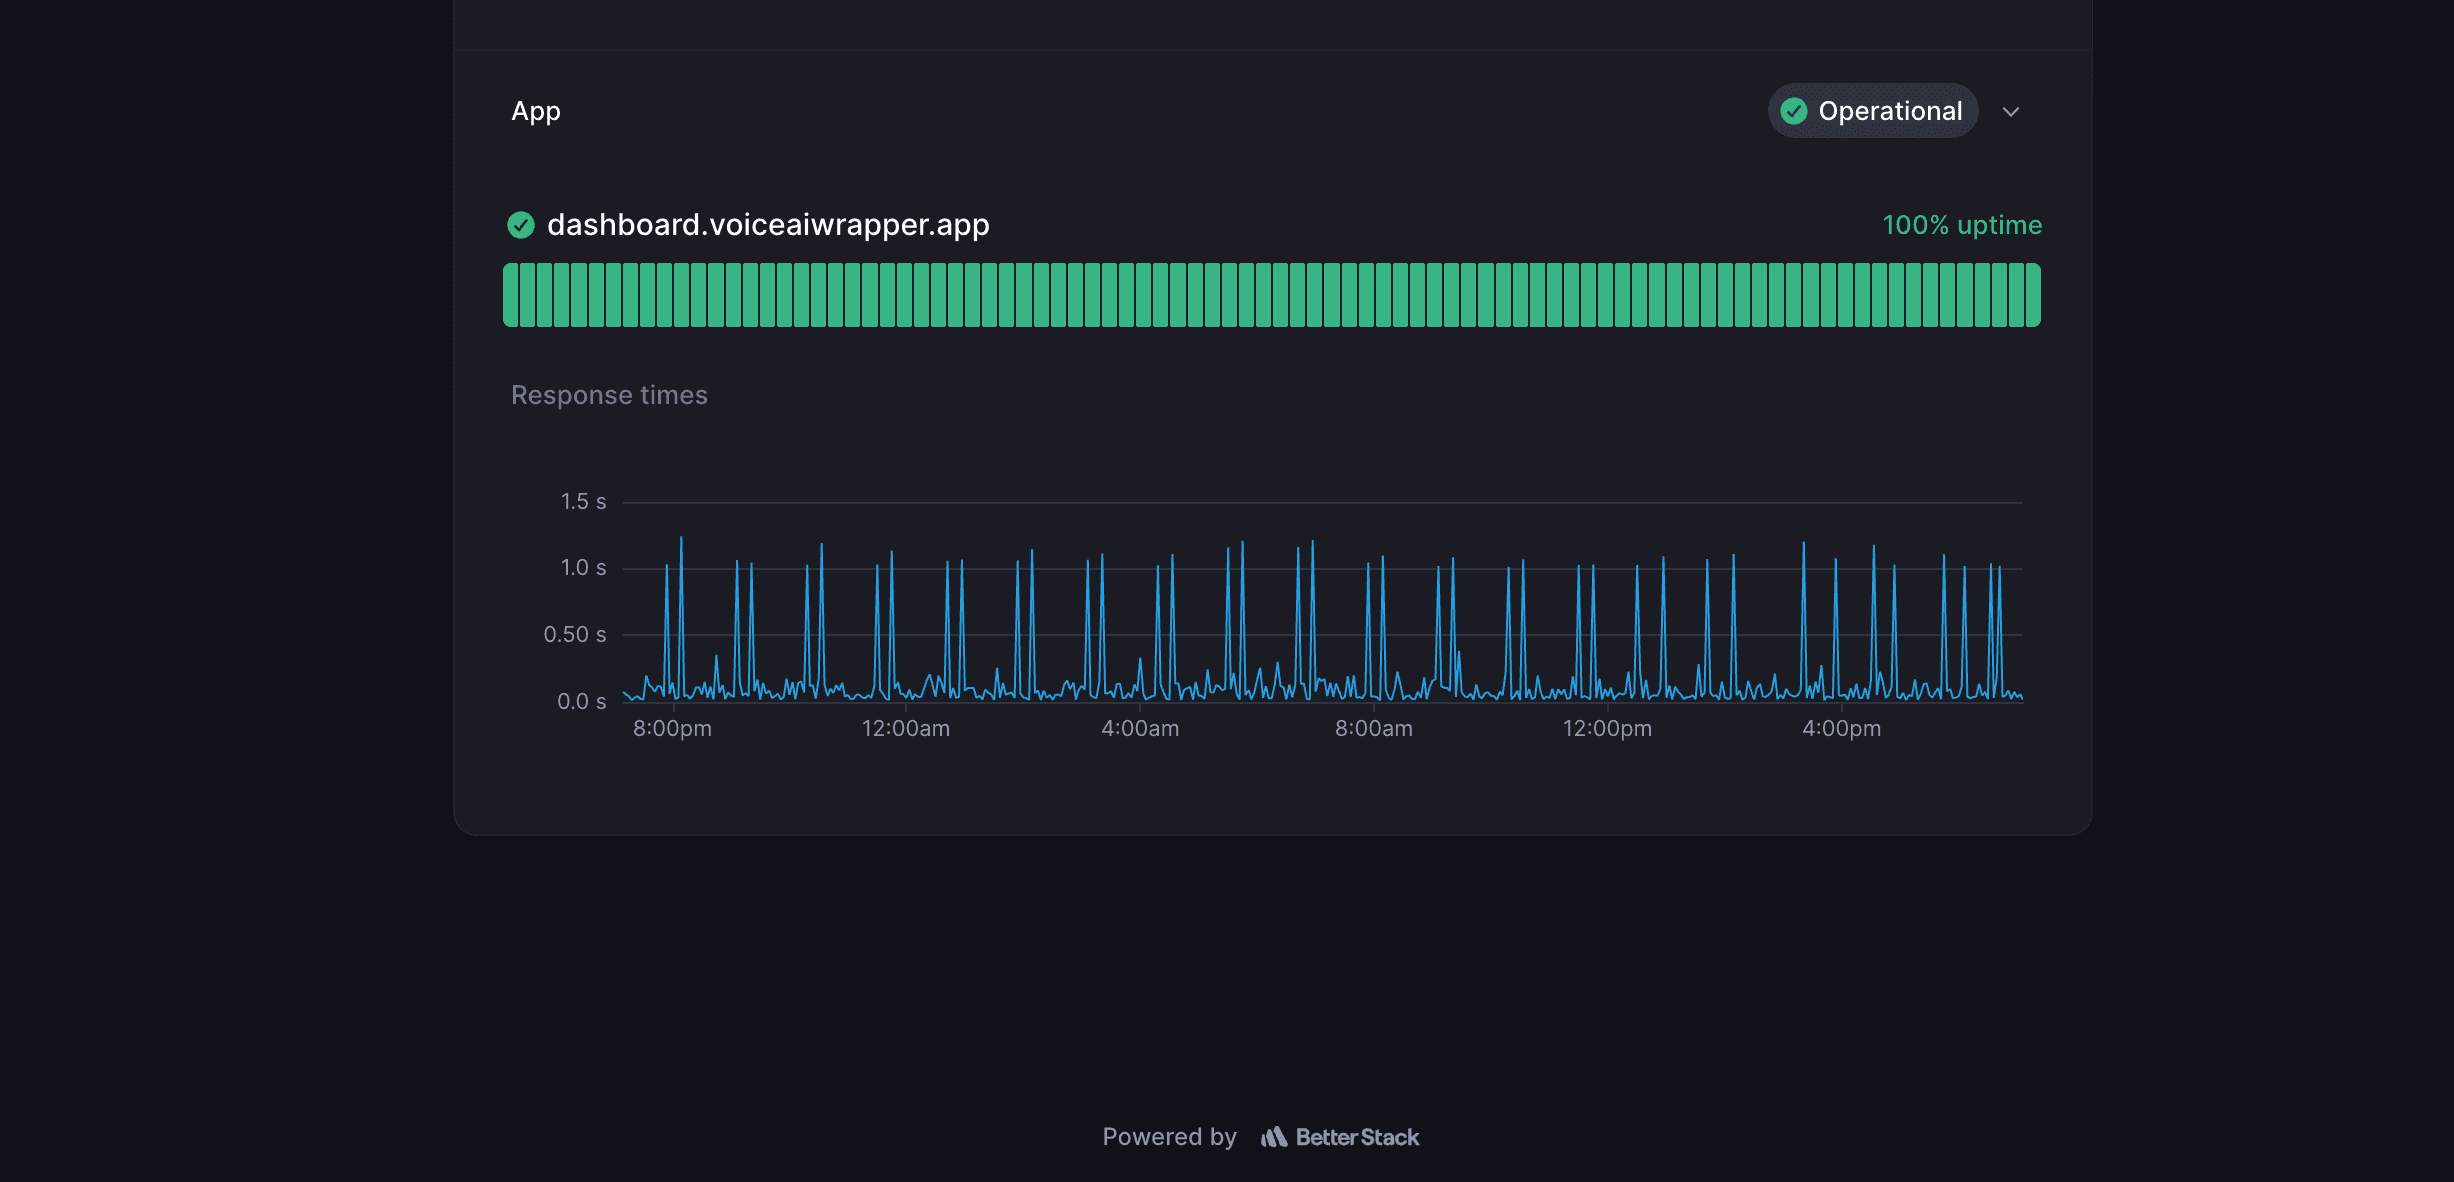Click the Better Stack logo icon

(x=1273, y=1137)
